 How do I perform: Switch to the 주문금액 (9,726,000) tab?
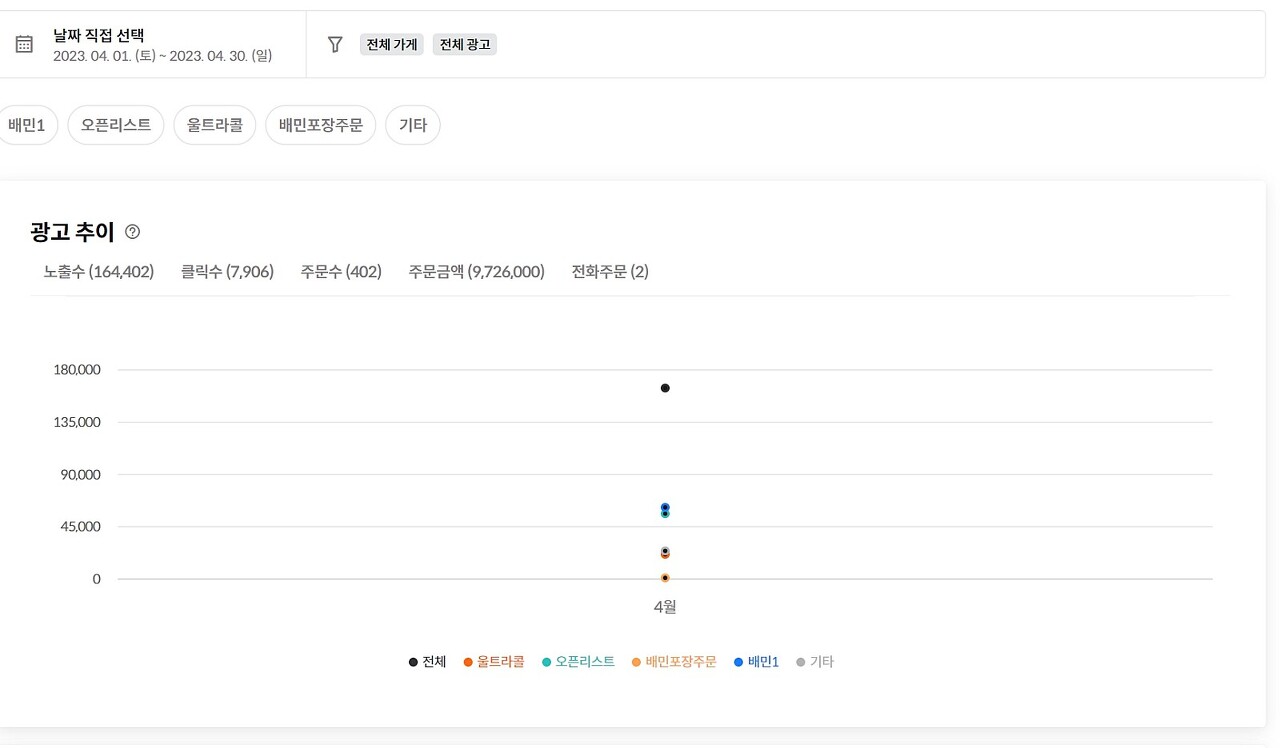click(477, 272)
